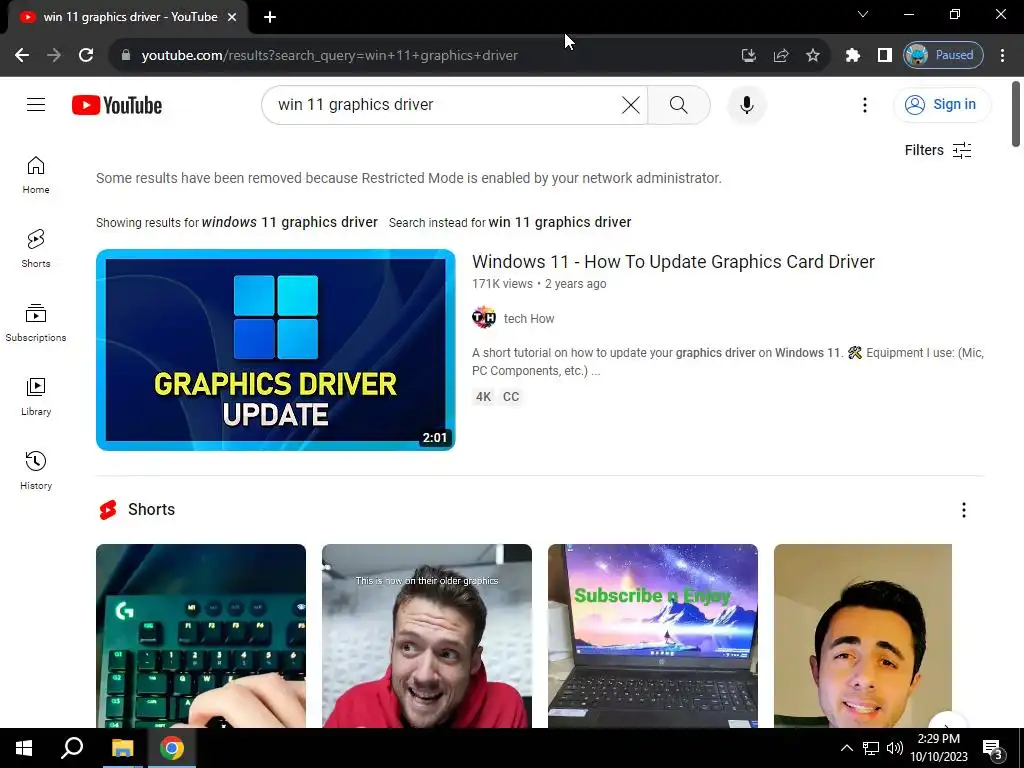This screenshot has width=1024, height=768.
Task: Click the address bar URL
Action: pyautogui.click(x=330, y=56)
